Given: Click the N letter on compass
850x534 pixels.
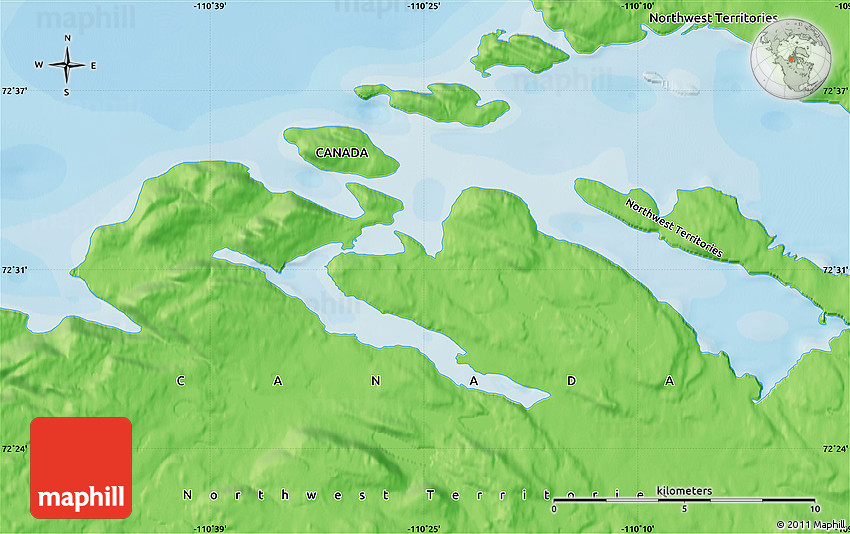Looking at the screenshot, I should point(67,39).
